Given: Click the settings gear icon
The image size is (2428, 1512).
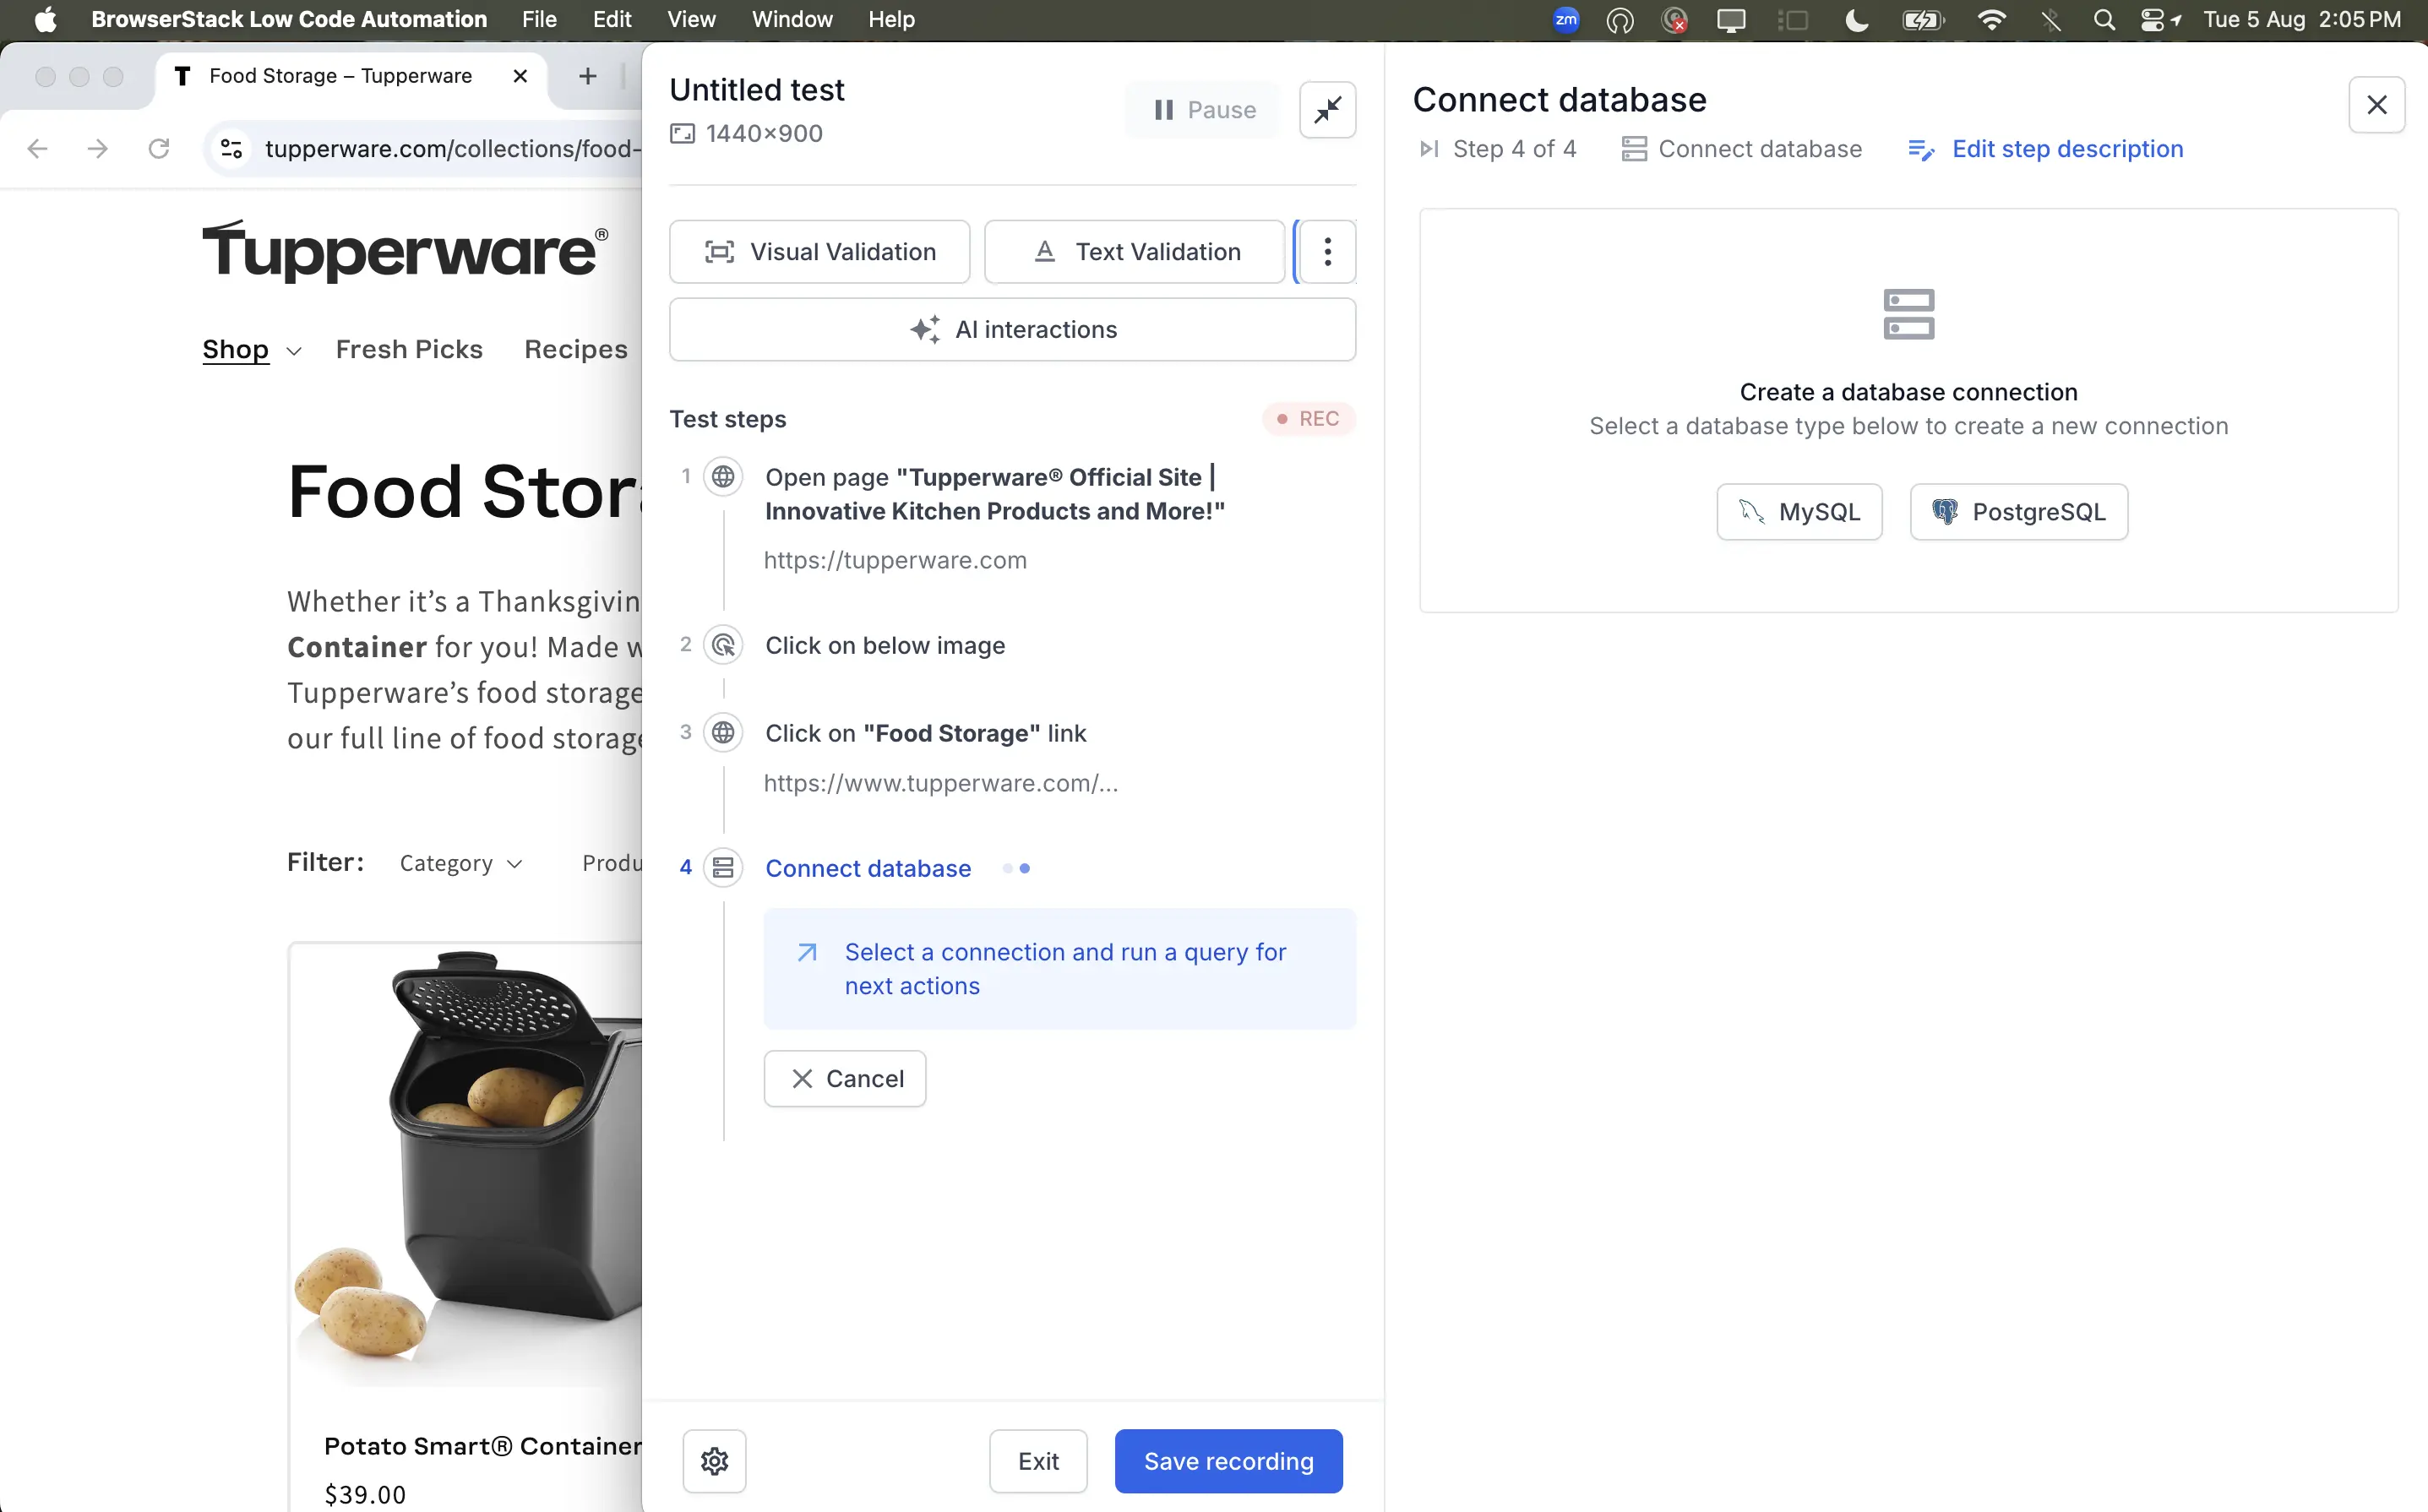Looking at the screenshot, I should click(x=714, y=1461).
